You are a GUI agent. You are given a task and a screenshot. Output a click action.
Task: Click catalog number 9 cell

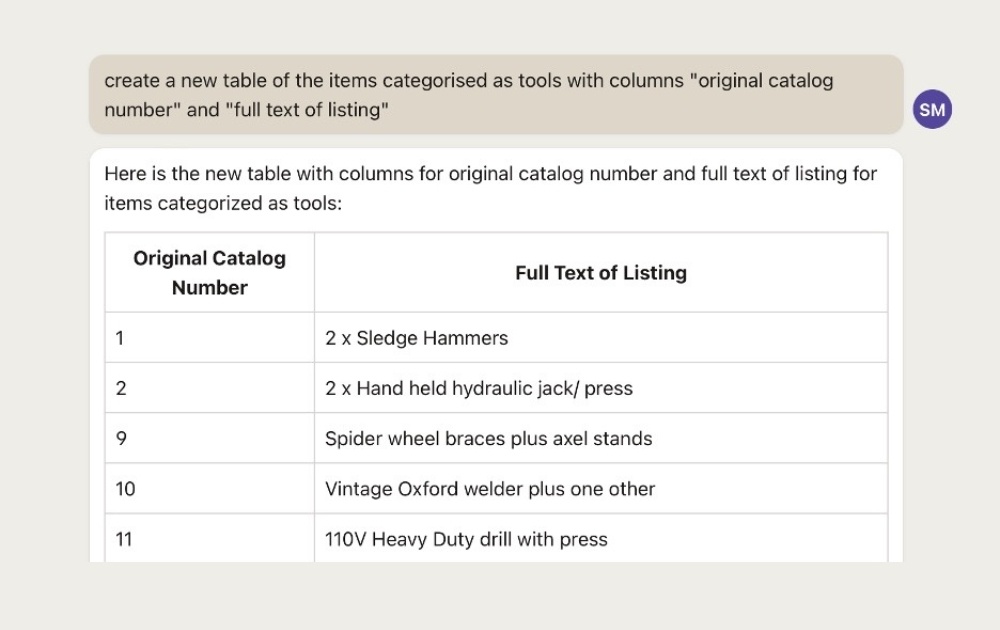(x=210, y=439)
